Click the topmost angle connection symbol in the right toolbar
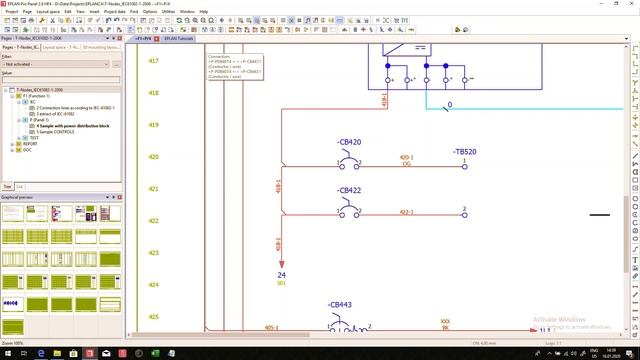Image resolution: width=640 pixels, height=360 pixels. coord(635,49)
